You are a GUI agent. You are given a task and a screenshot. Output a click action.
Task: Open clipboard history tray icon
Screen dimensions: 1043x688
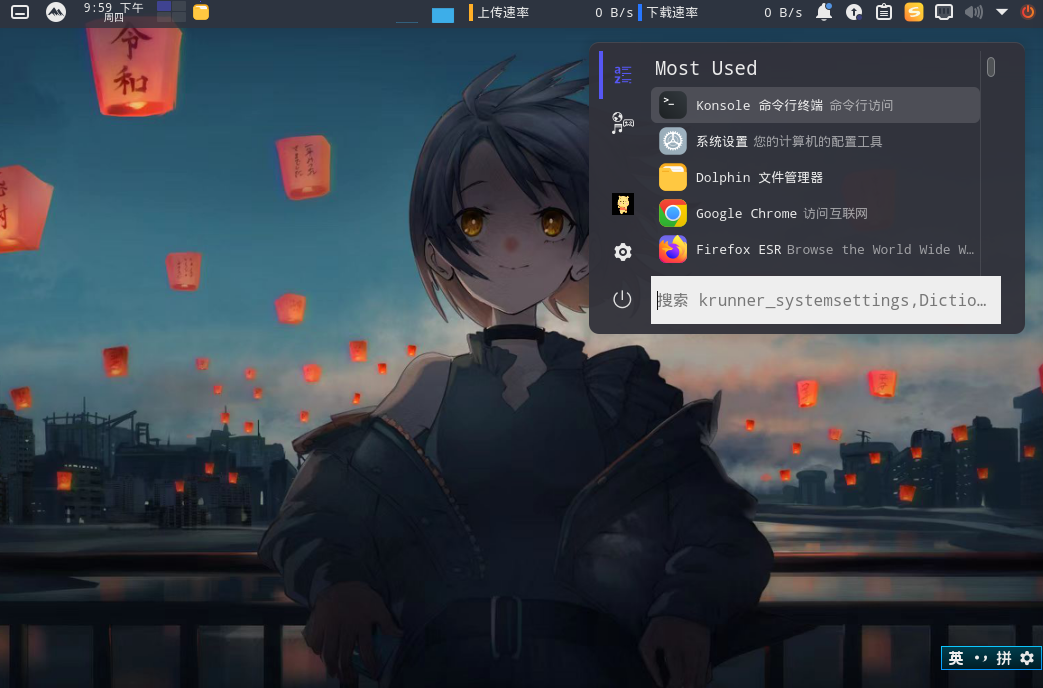point(884,12)
